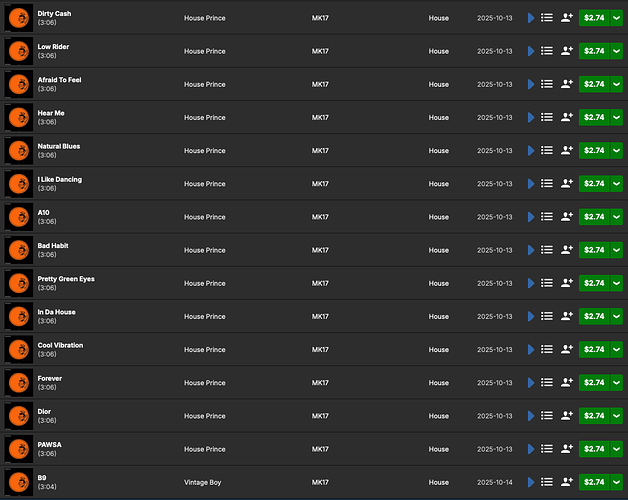Play the A10 track preview
This screenshot has width=628, height=500.
tap(531, 217)
